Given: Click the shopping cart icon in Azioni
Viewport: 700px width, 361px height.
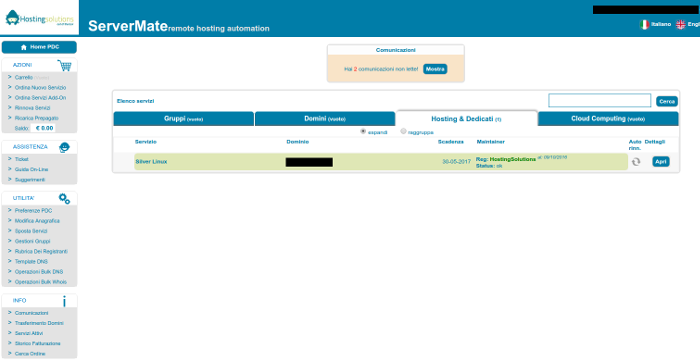Looking at the screenshot, I should [x=65, y=65].
